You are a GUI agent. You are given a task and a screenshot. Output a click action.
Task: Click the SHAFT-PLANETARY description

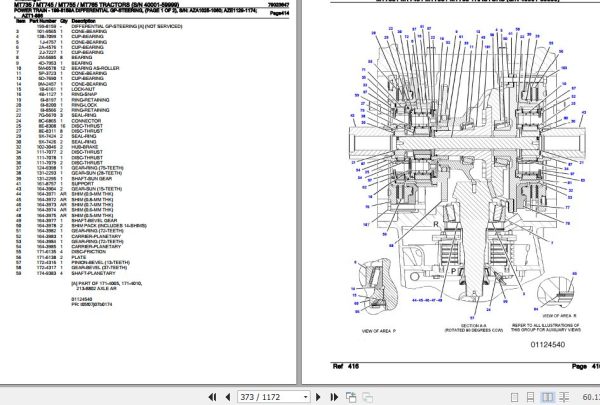(x=93, y=273)
